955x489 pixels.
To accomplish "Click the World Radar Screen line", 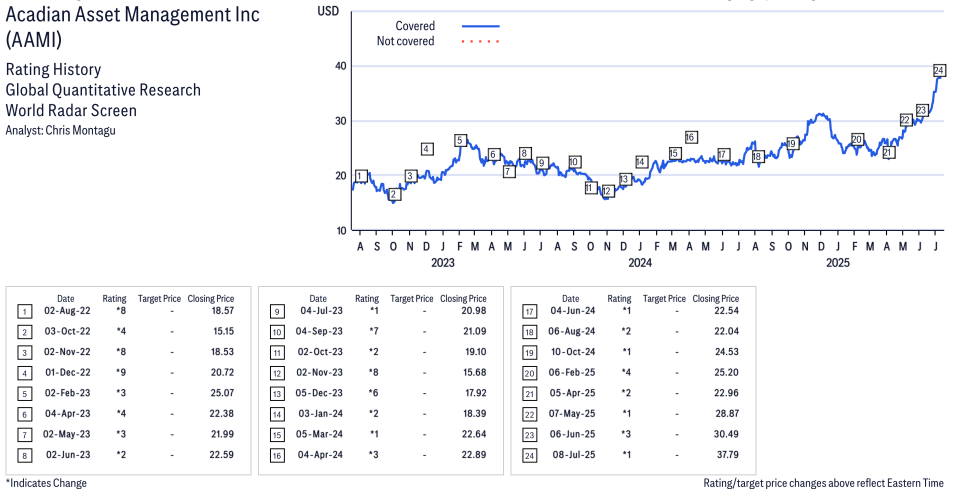I will point(71,110).
